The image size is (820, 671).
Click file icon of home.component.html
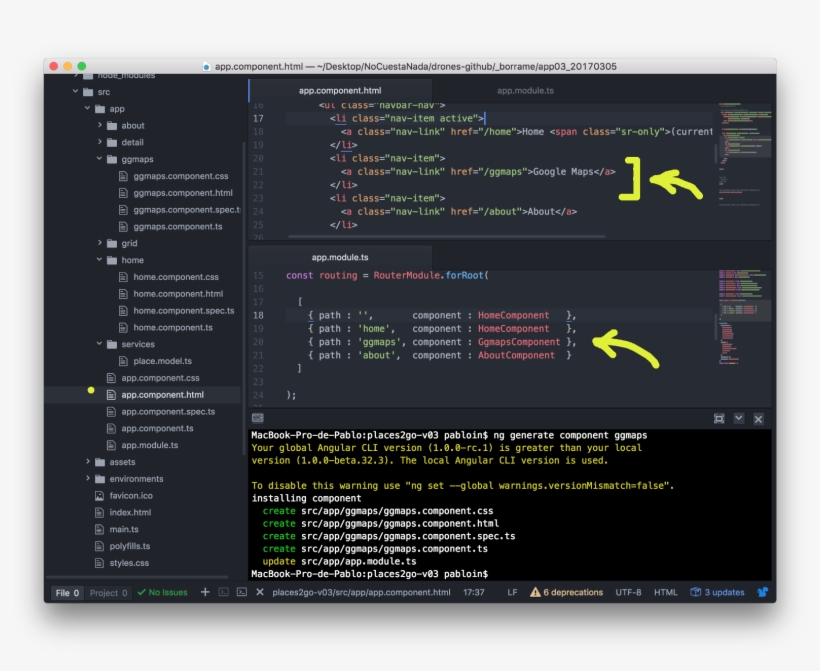click(123, 294)
